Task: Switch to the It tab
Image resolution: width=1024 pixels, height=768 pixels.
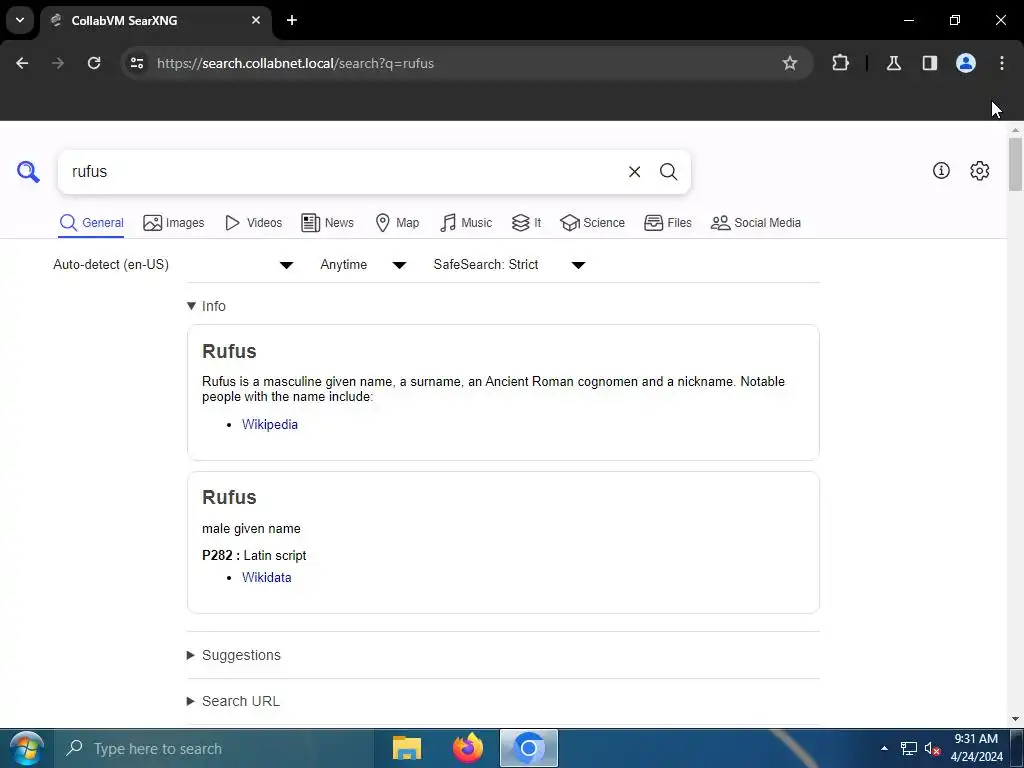Action: coord(526,223)
